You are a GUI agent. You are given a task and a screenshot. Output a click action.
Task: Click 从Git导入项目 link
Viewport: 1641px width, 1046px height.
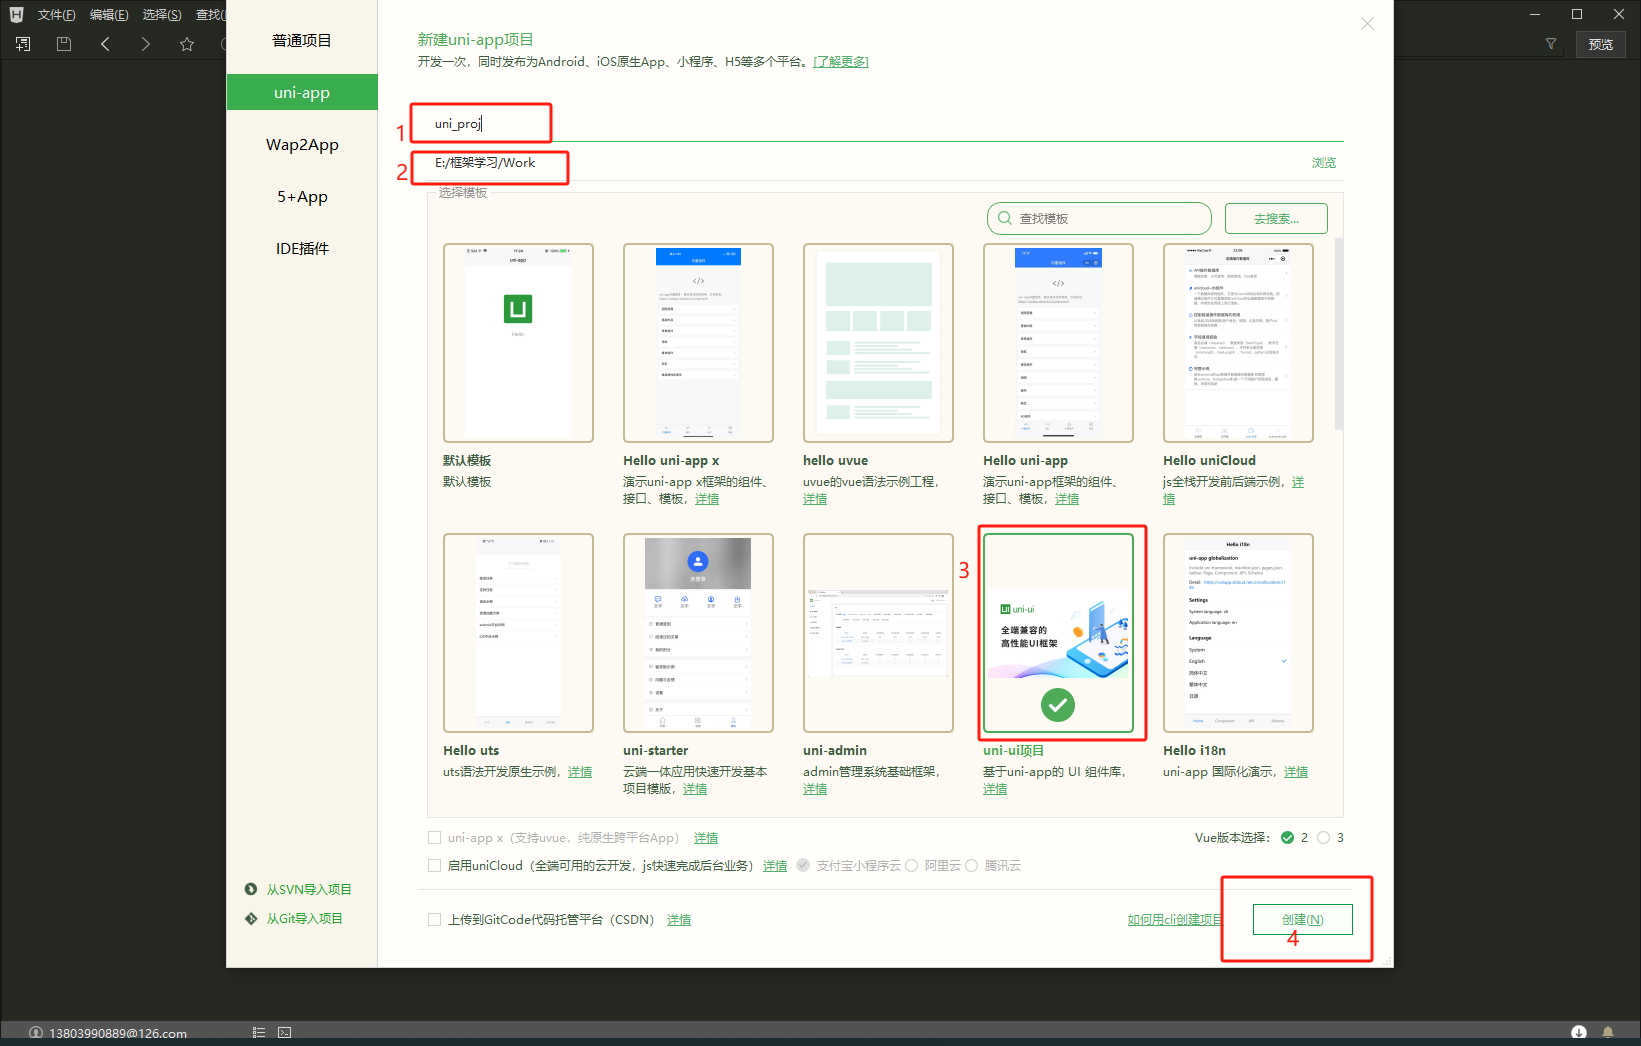pyautogui.click(x=304, y=918)
